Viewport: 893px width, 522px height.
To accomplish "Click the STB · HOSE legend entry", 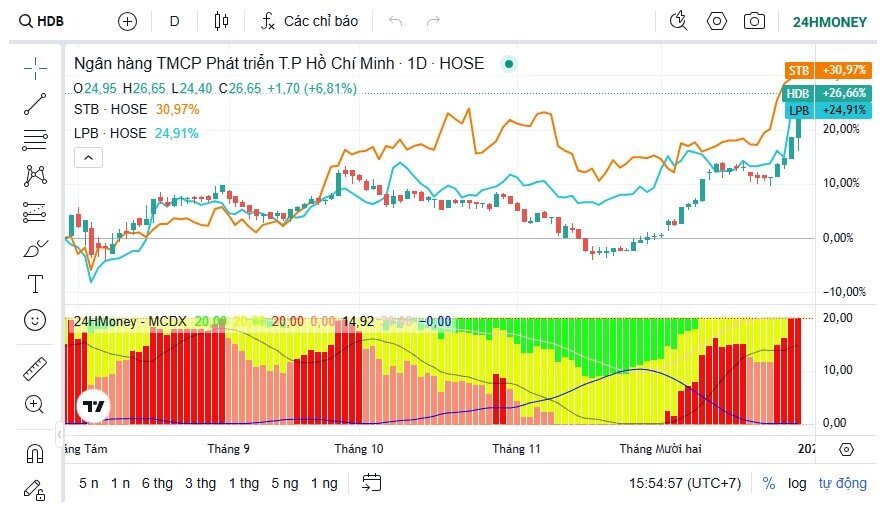I will coord(110,109).
